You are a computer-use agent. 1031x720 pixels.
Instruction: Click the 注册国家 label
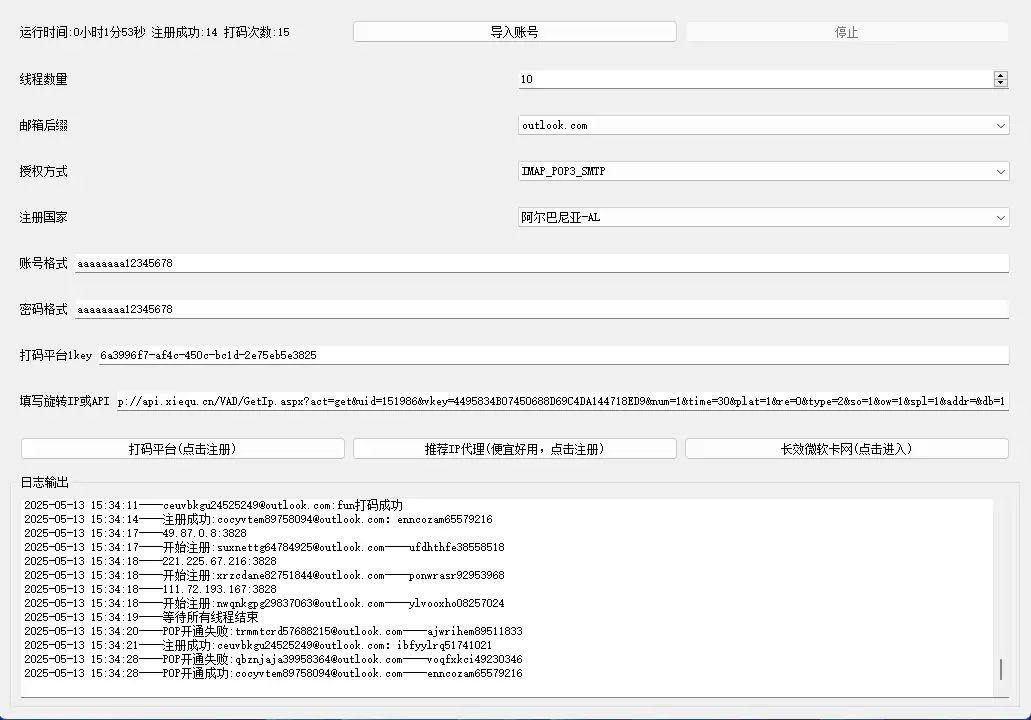43,217
